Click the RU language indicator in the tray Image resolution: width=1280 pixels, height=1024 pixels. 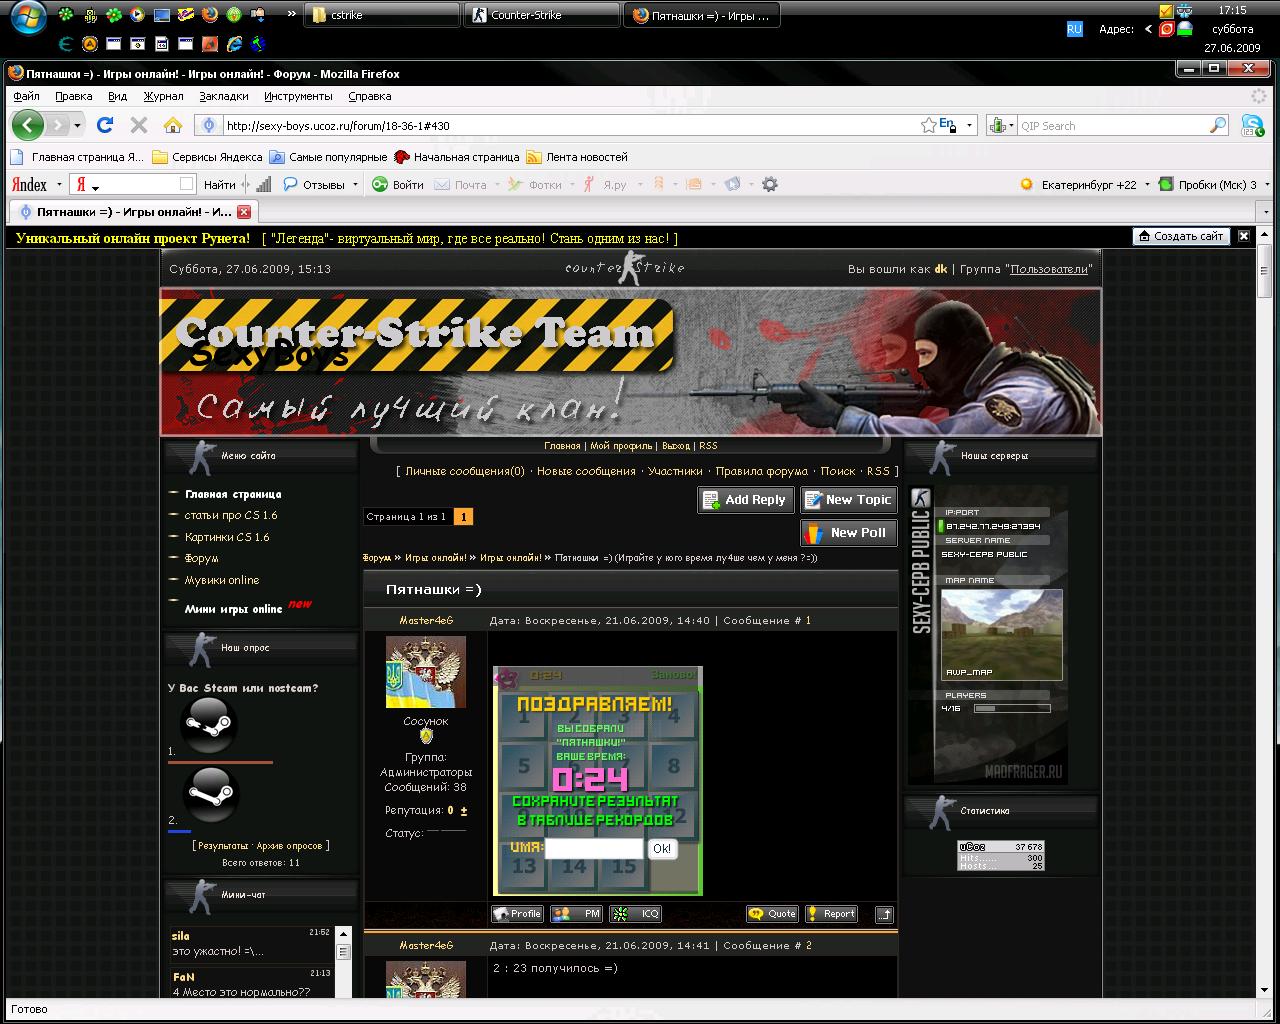tap(1074, 29)
